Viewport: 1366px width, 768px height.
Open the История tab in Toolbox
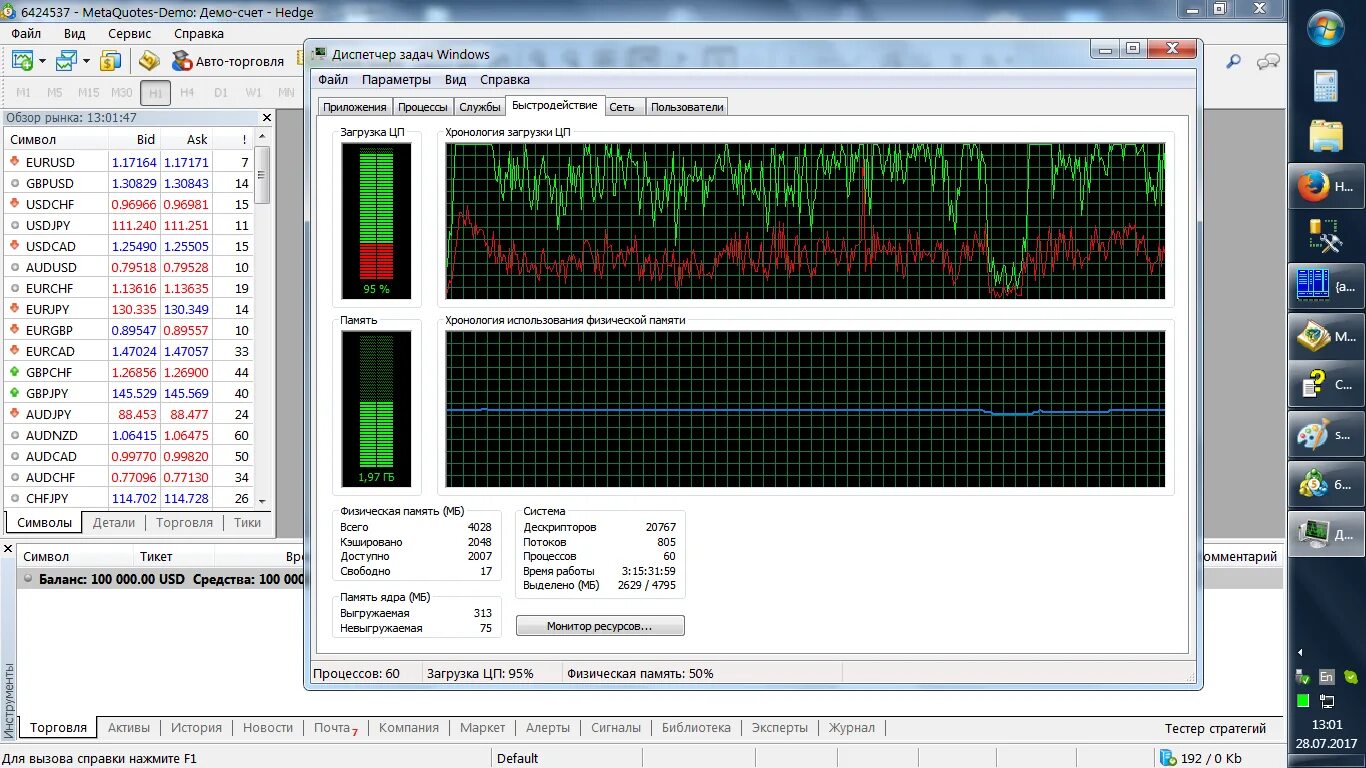click(x=196, y=728)
